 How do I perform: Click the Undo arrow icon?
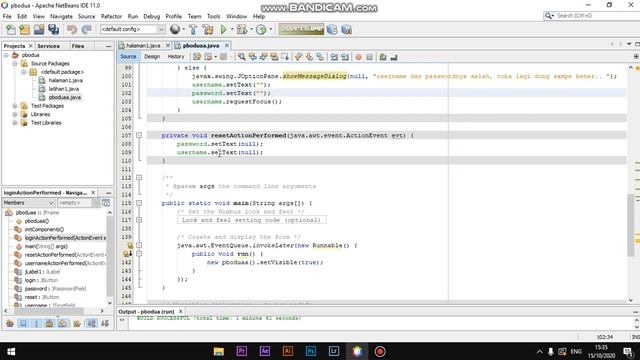[72, 29]
